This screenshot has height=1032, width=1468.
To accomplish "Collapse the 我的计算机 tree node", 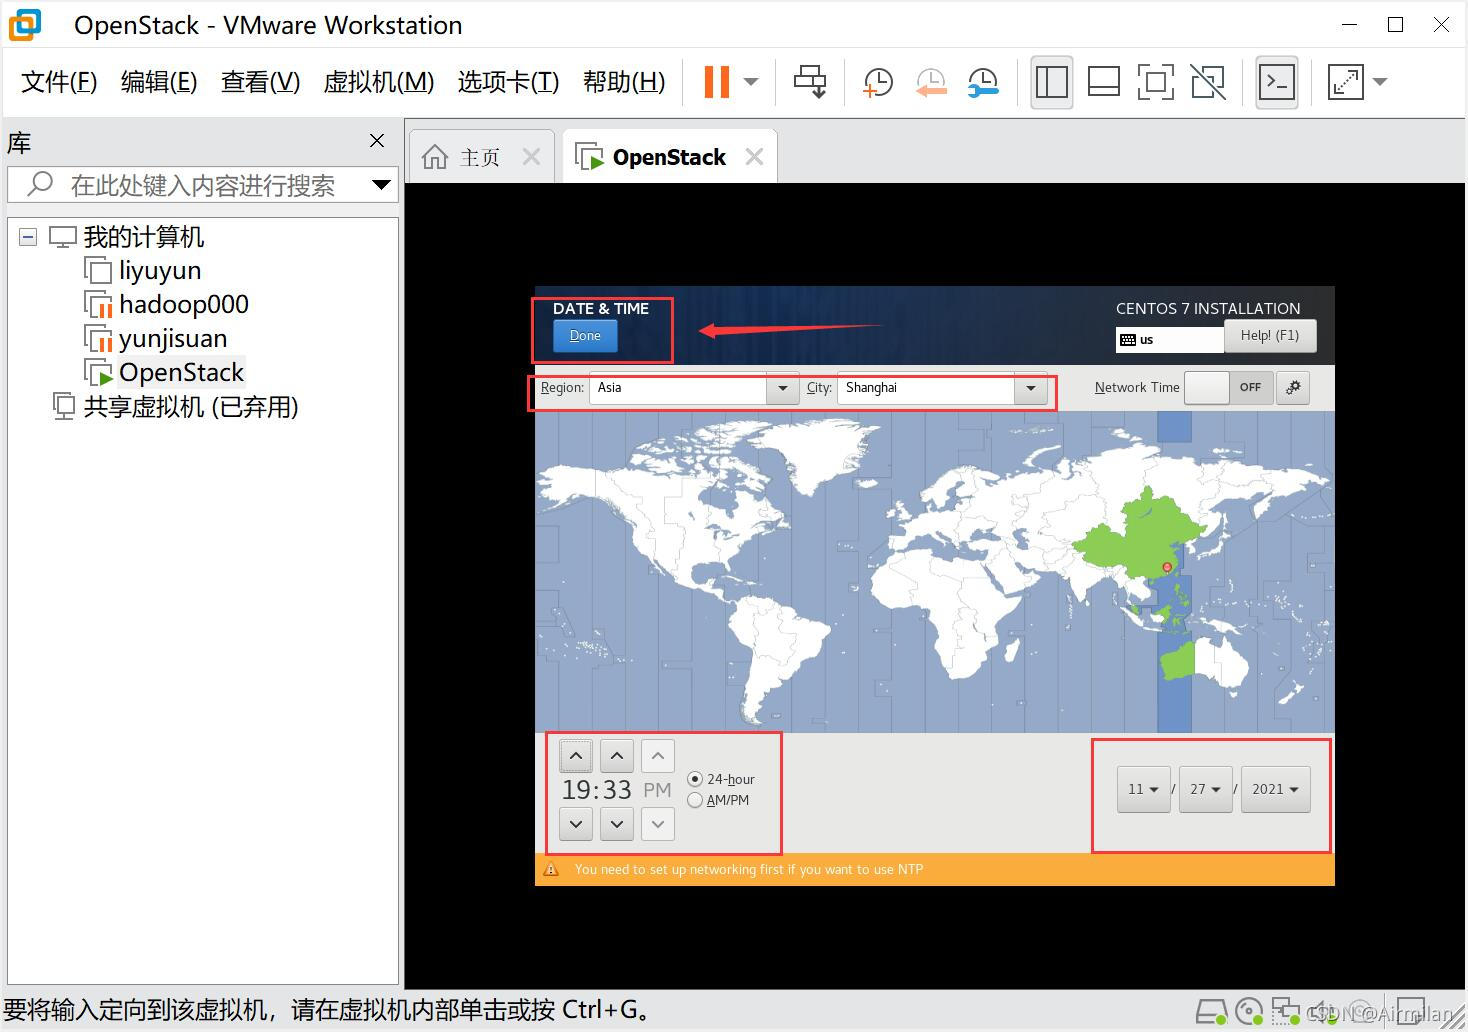I will [28, 237].
